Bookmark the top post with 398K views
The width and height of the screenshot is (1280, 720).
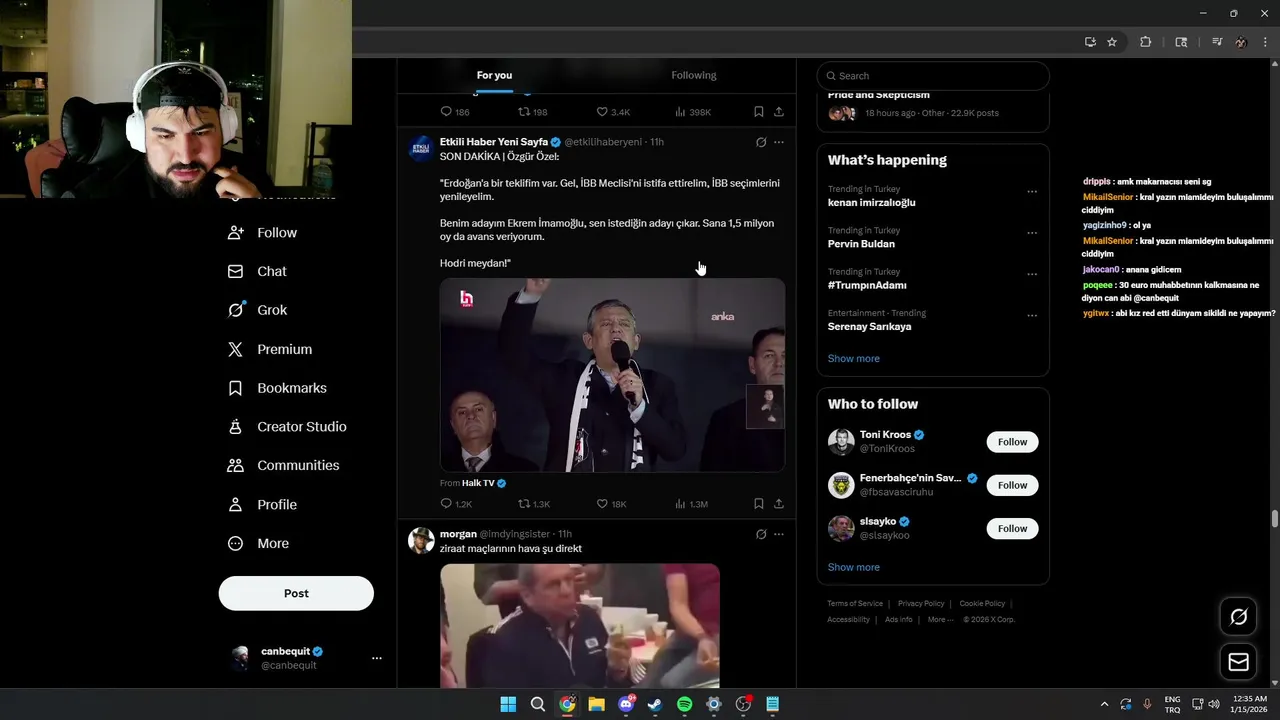click(x=758, y=112)
